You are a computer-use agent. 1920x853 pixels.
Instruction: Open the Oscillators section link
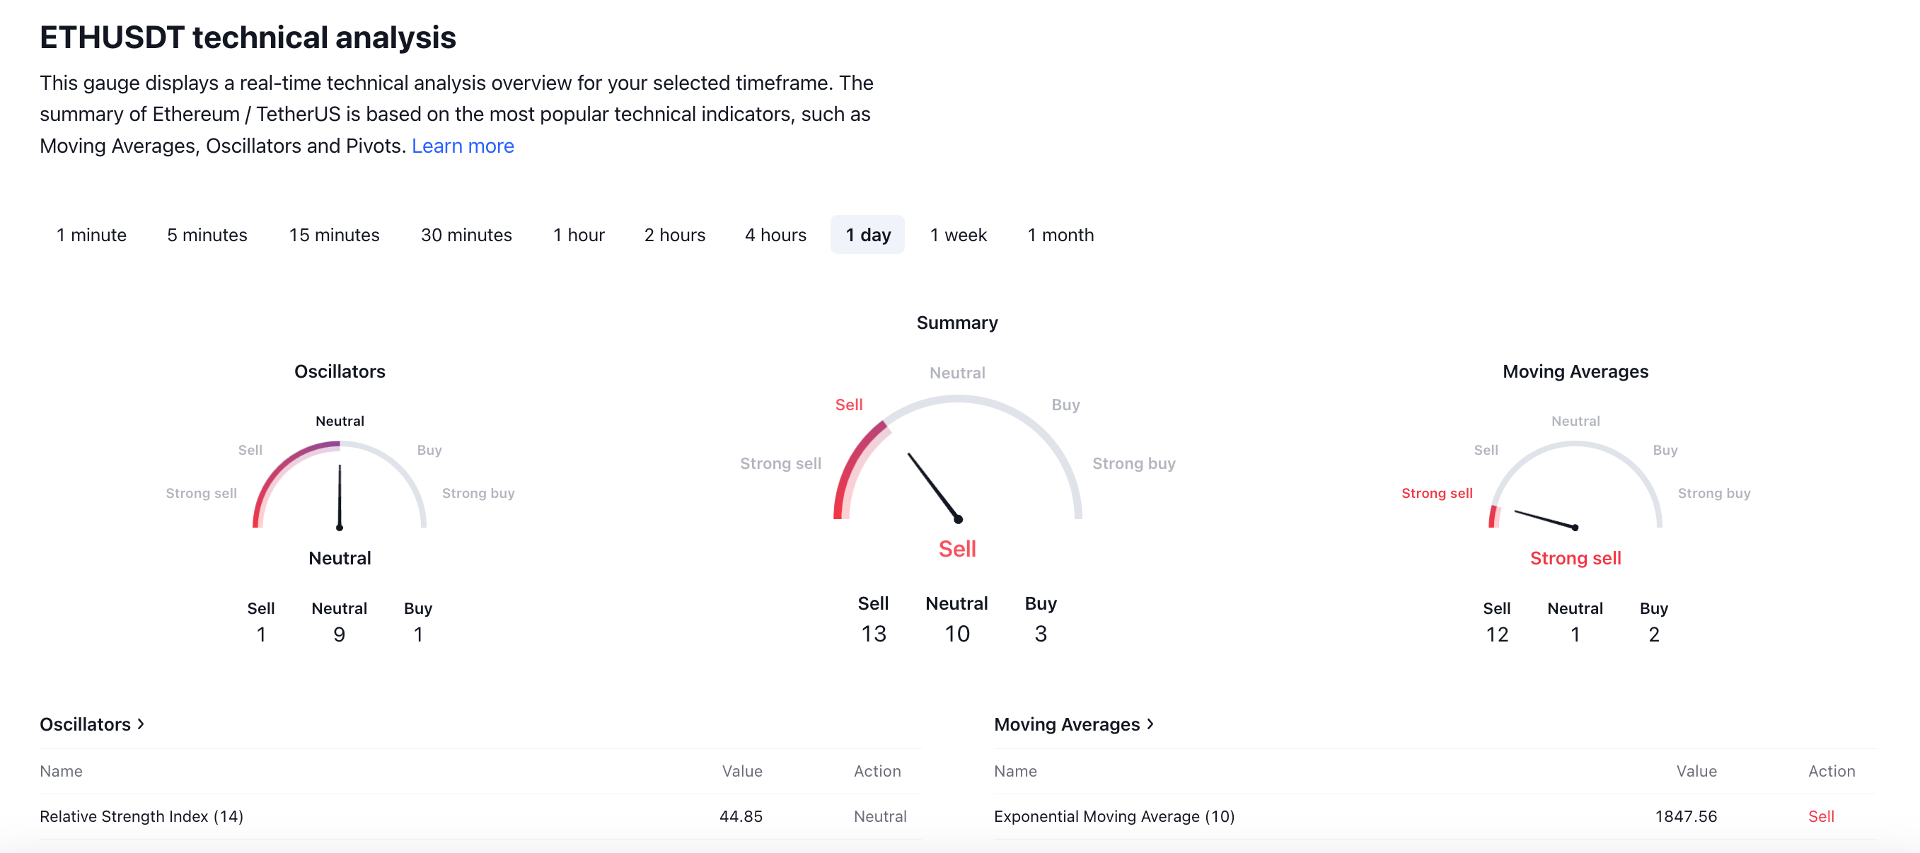pyautogui.click(x=92, y=724)
